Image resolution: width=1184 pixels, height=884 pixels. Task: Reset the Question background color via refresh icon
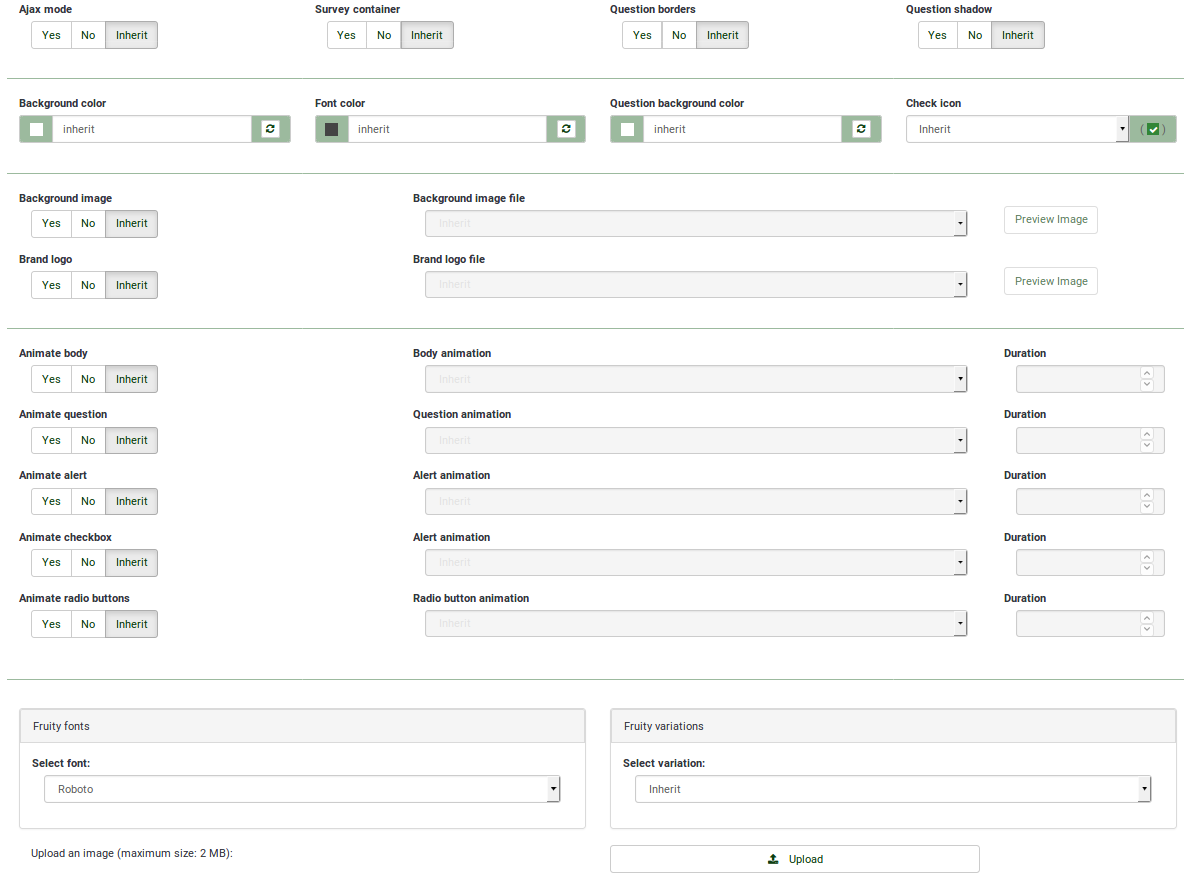coord(861,129)
